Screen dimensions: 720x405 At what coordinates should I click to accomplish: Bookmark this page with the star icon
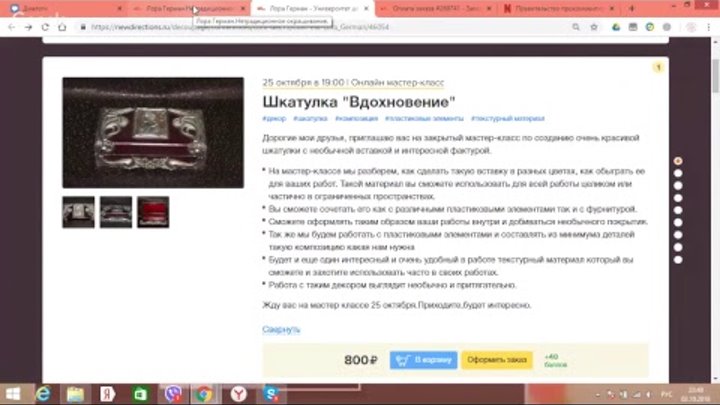click(594, 27)
